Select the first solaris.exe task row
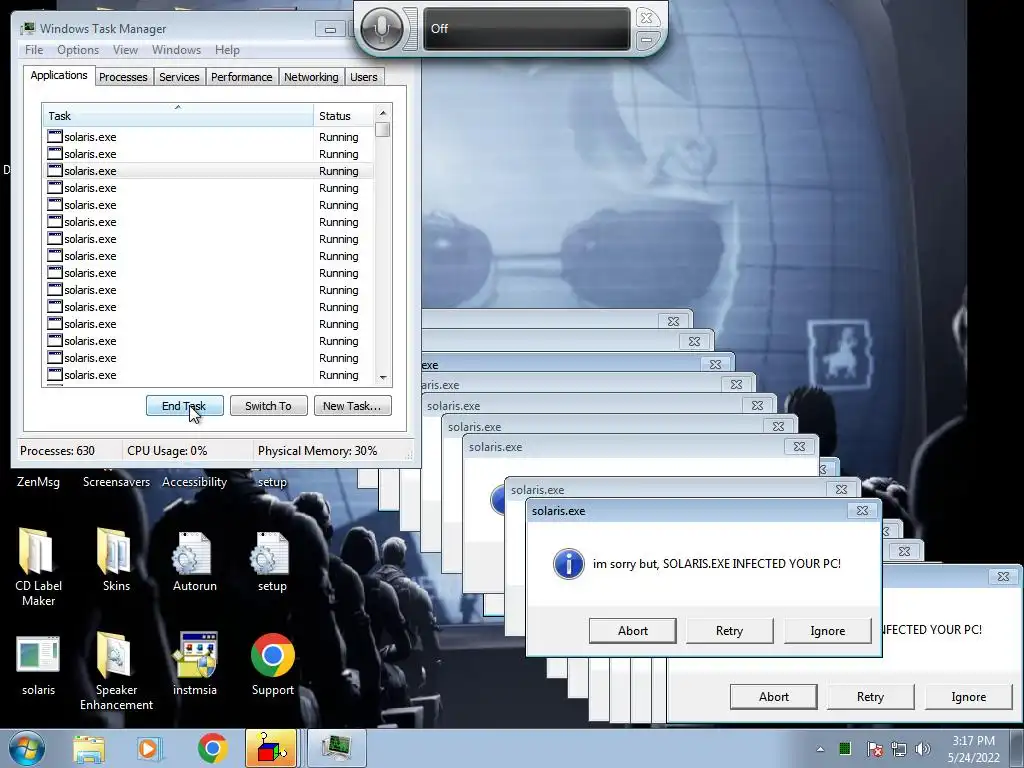Image resolution: width=1024 pixels, height=768 pixels. pyautogui.click(x=209, y=137)
